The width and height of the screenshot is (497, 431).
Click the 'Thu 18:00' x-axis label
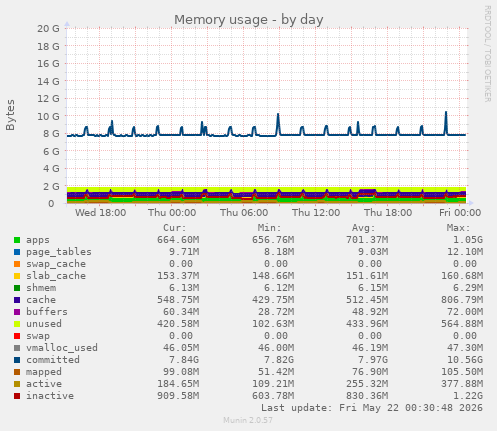pos(388,213)
